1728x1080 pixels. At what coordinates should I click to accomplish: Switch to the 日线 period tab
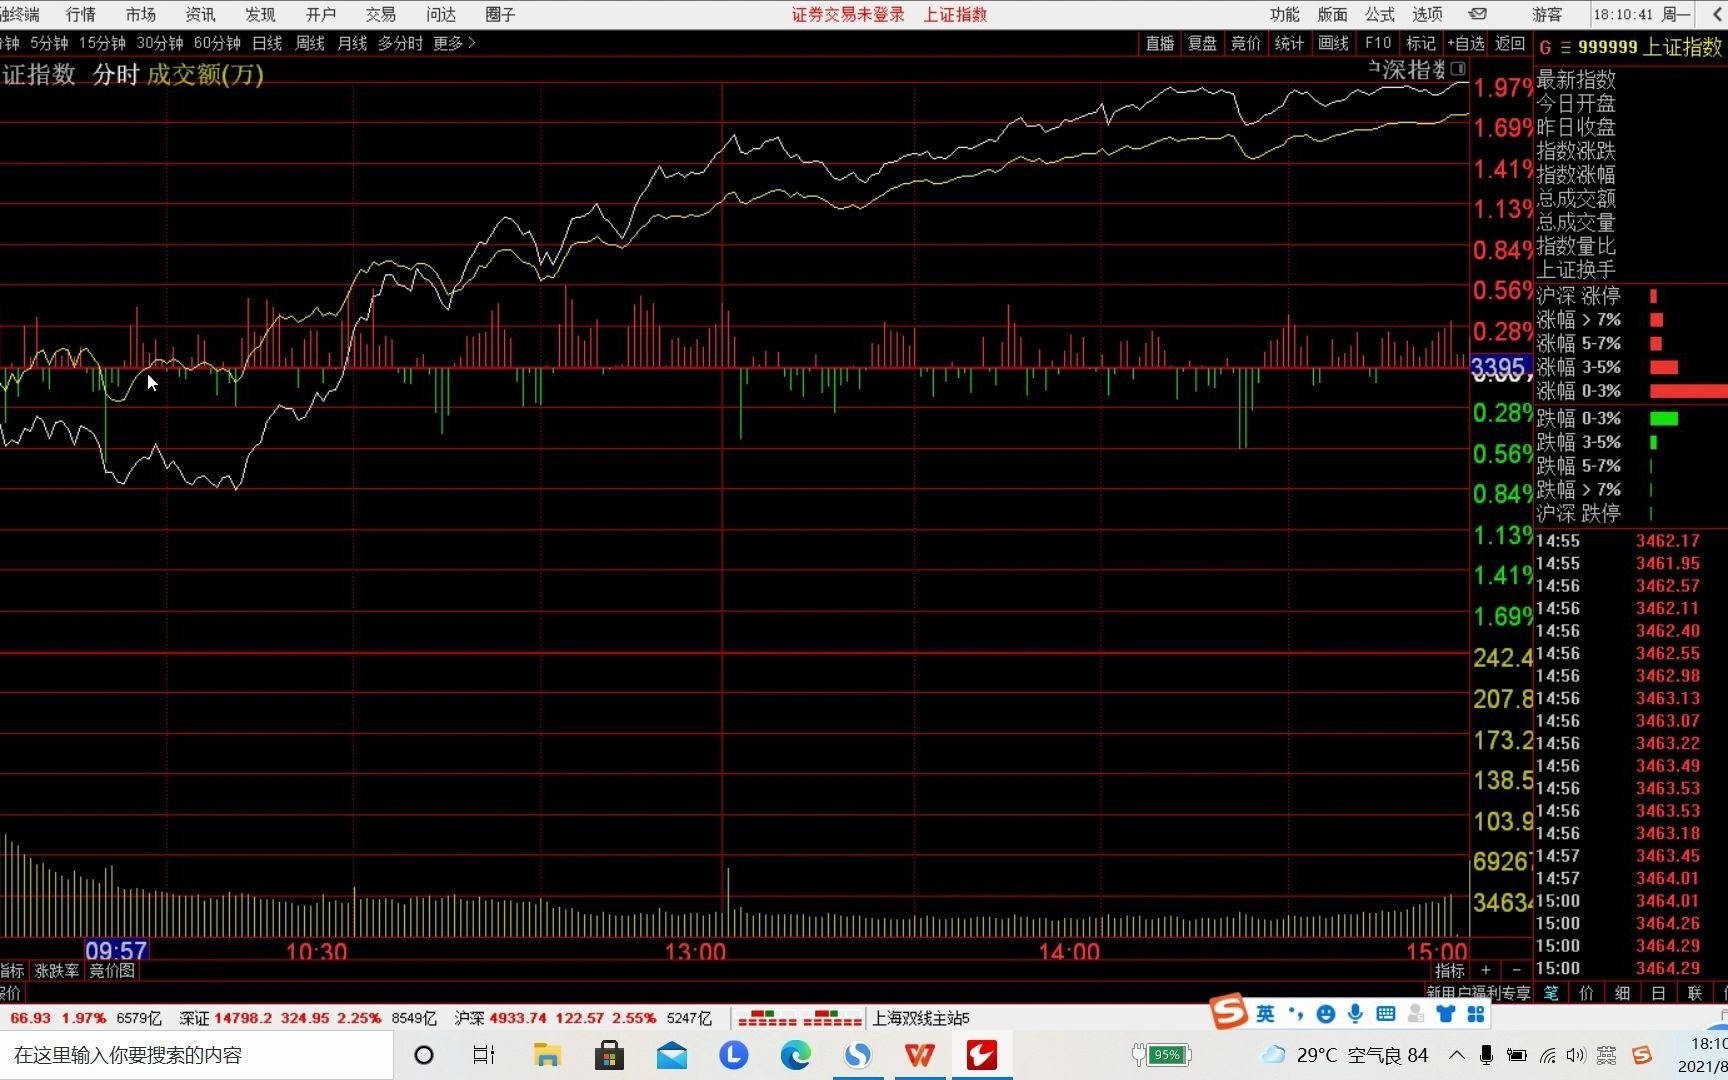point(267,43)
